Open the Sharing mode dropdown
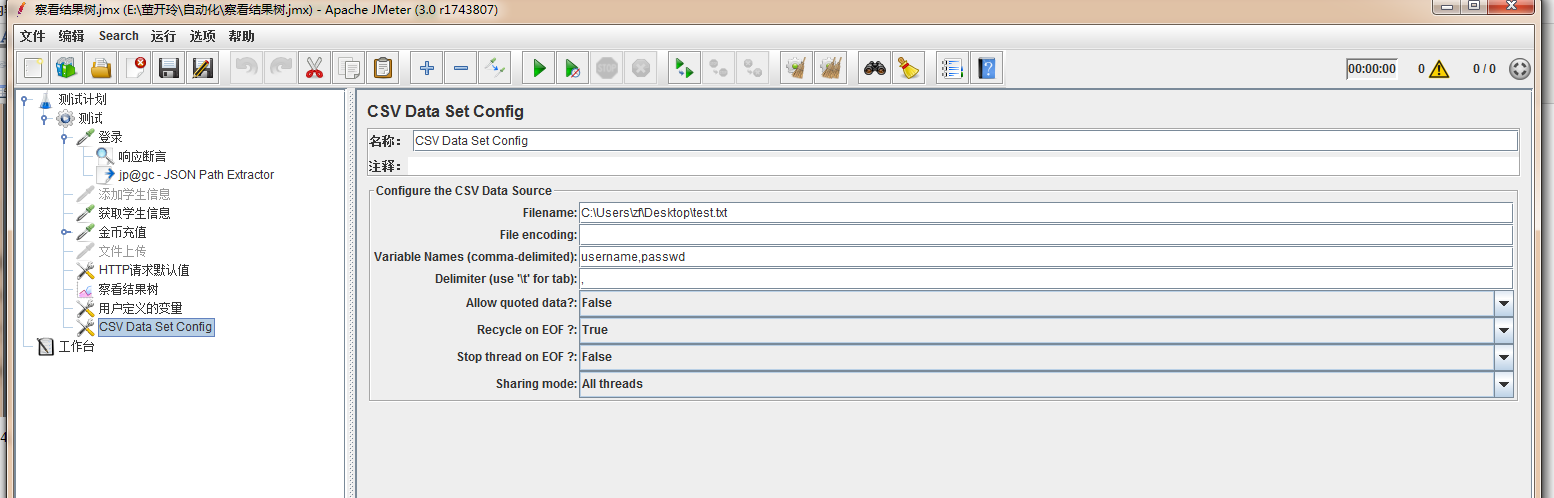The width and height of the screenshot is (1554, 498). (1504, 384)
